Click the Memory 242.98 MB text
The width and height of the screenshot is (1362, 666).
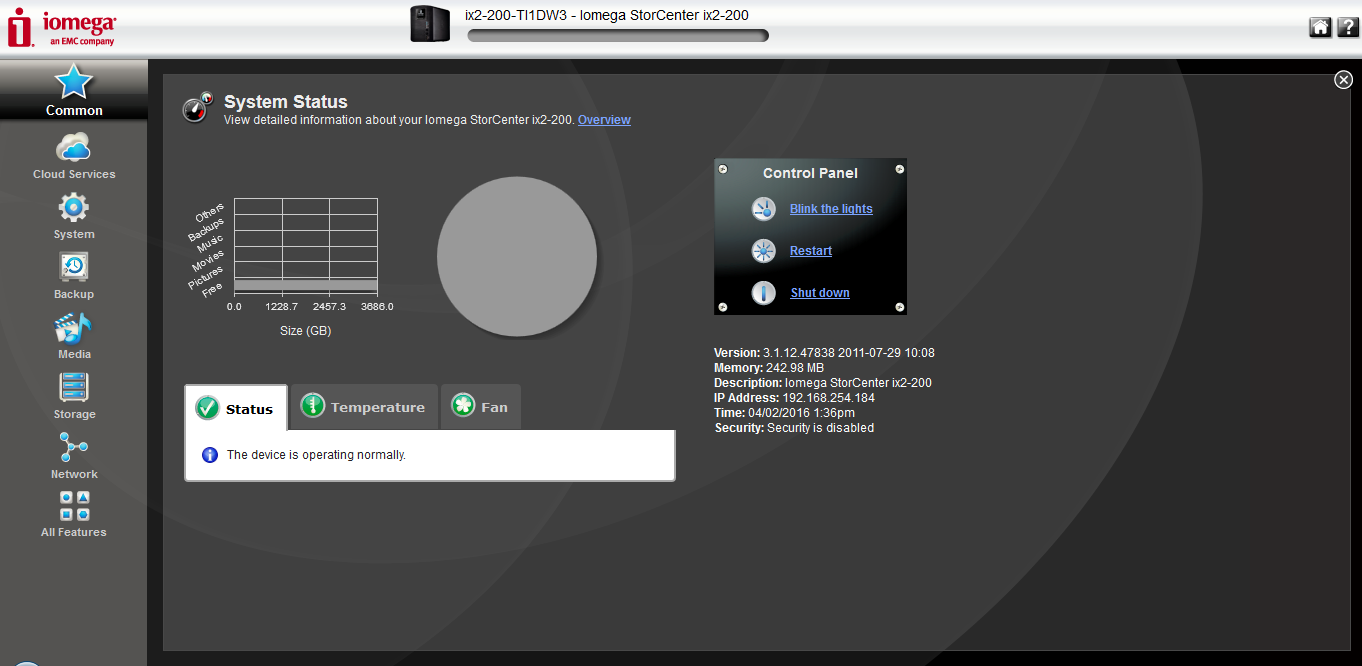[x=769, y=368]
